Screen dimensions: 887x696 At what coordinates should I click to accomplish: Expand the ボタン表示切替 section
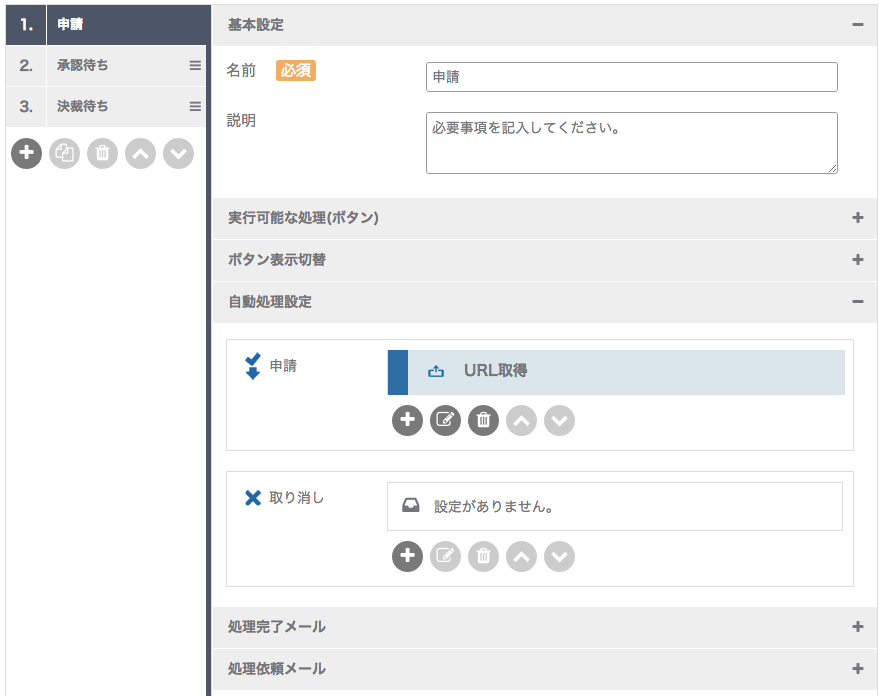point(858,260)
